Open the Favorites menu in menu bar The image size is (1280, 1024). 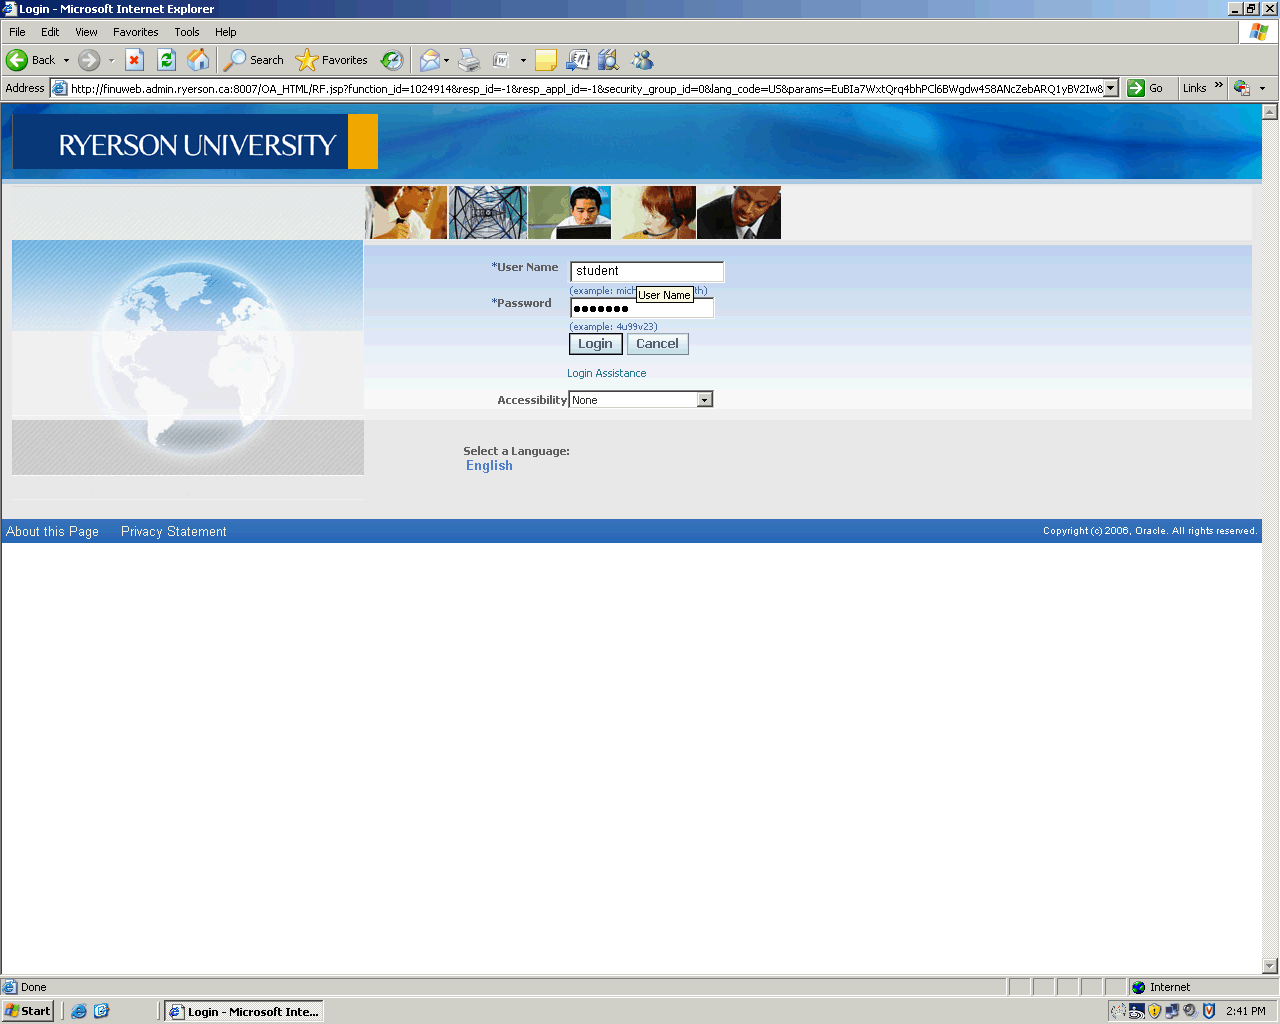point(135,32)
